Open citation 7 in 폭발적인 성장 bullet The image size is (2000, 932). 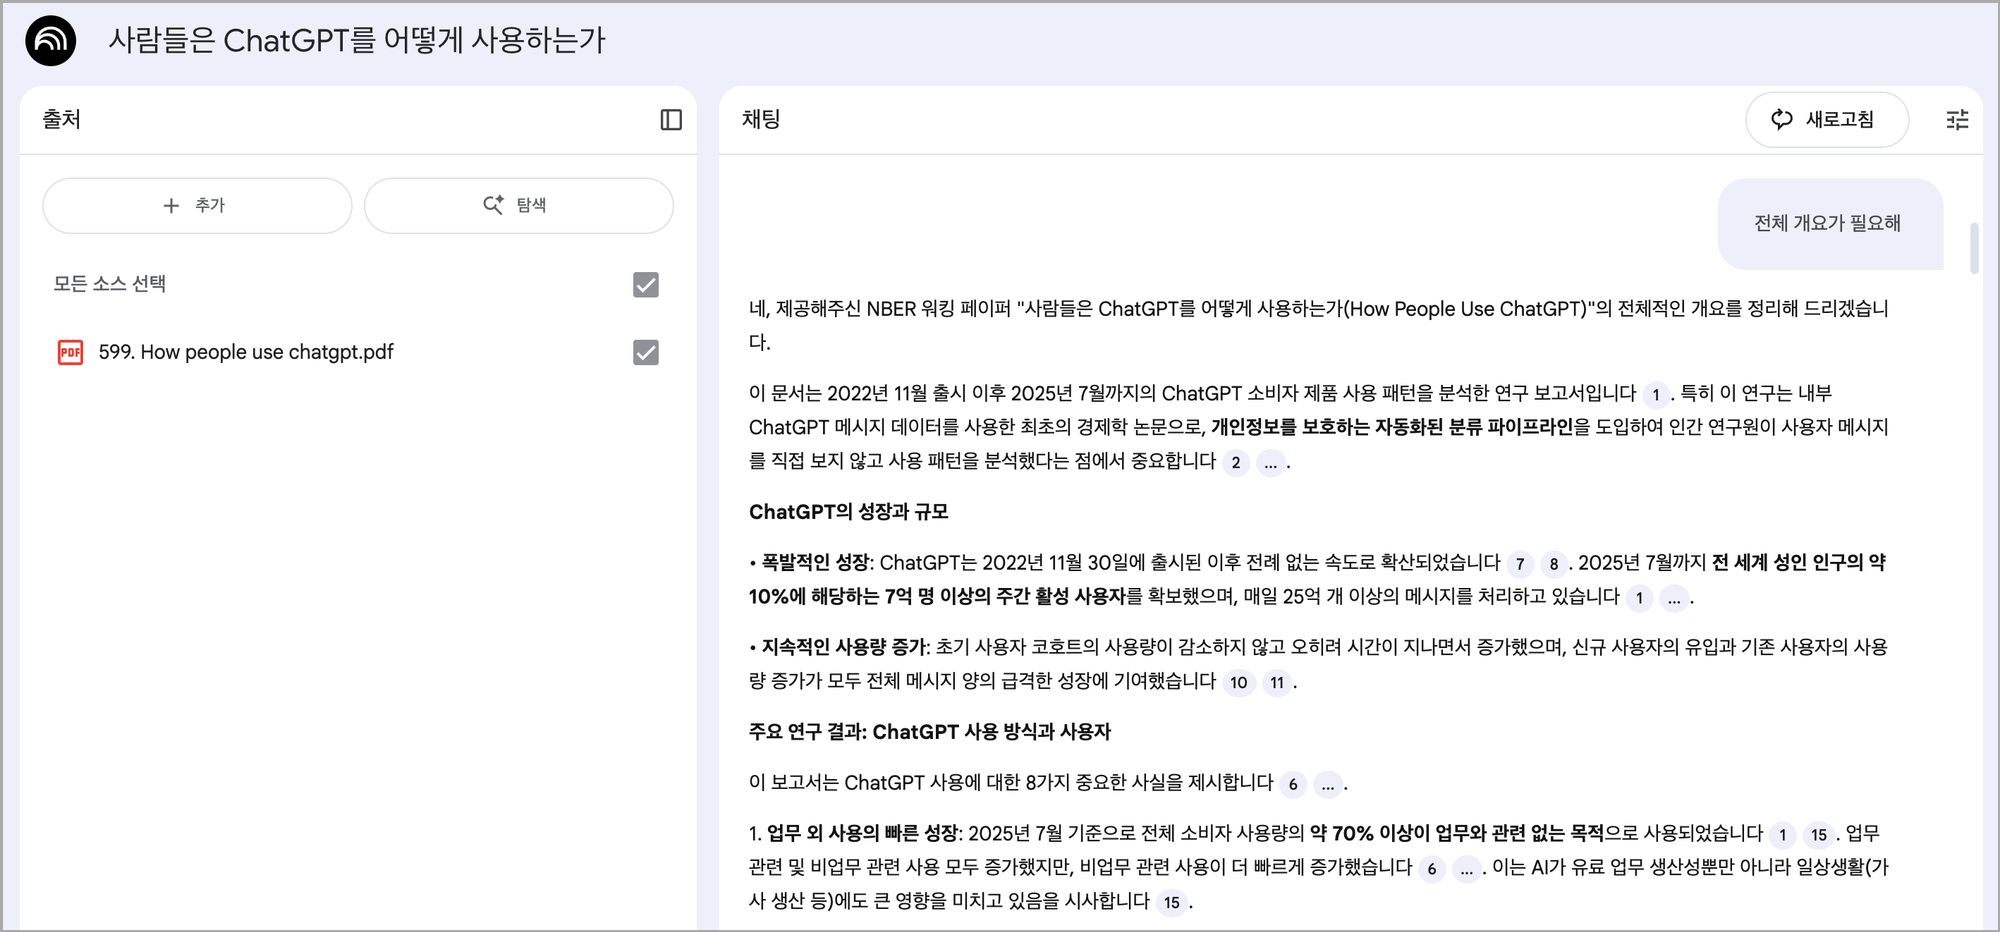(1520, 564)
